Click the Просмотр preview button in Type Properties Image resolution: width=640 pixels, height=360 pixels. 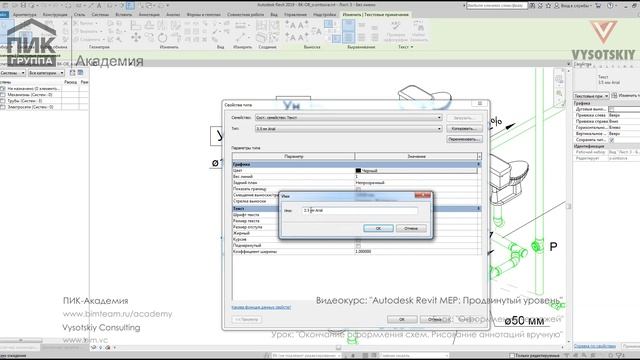pos(247,319)
